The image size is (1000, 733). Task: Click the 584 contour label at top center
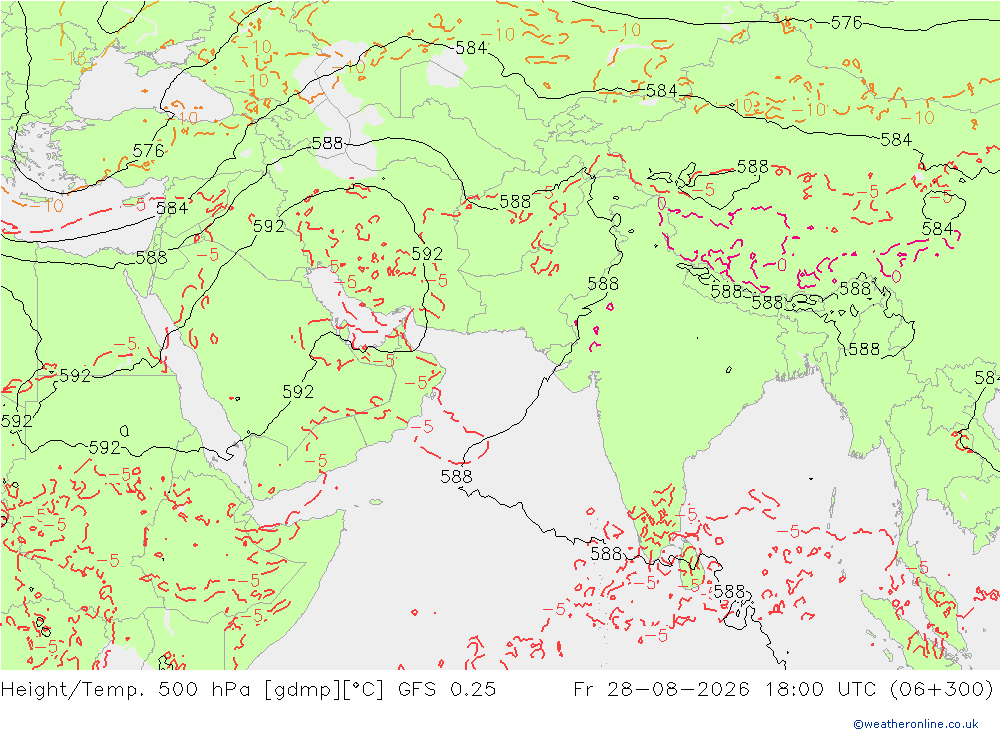tap(471, 48)
